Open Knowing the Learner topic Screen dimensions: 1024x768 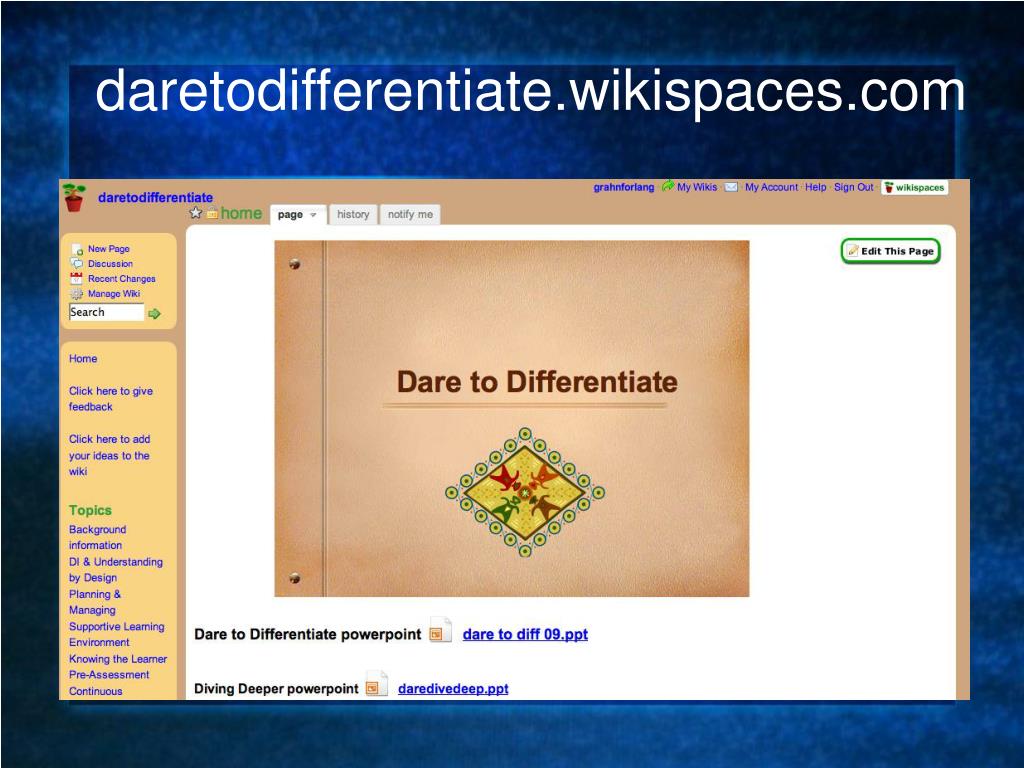[x=118, y=659]
